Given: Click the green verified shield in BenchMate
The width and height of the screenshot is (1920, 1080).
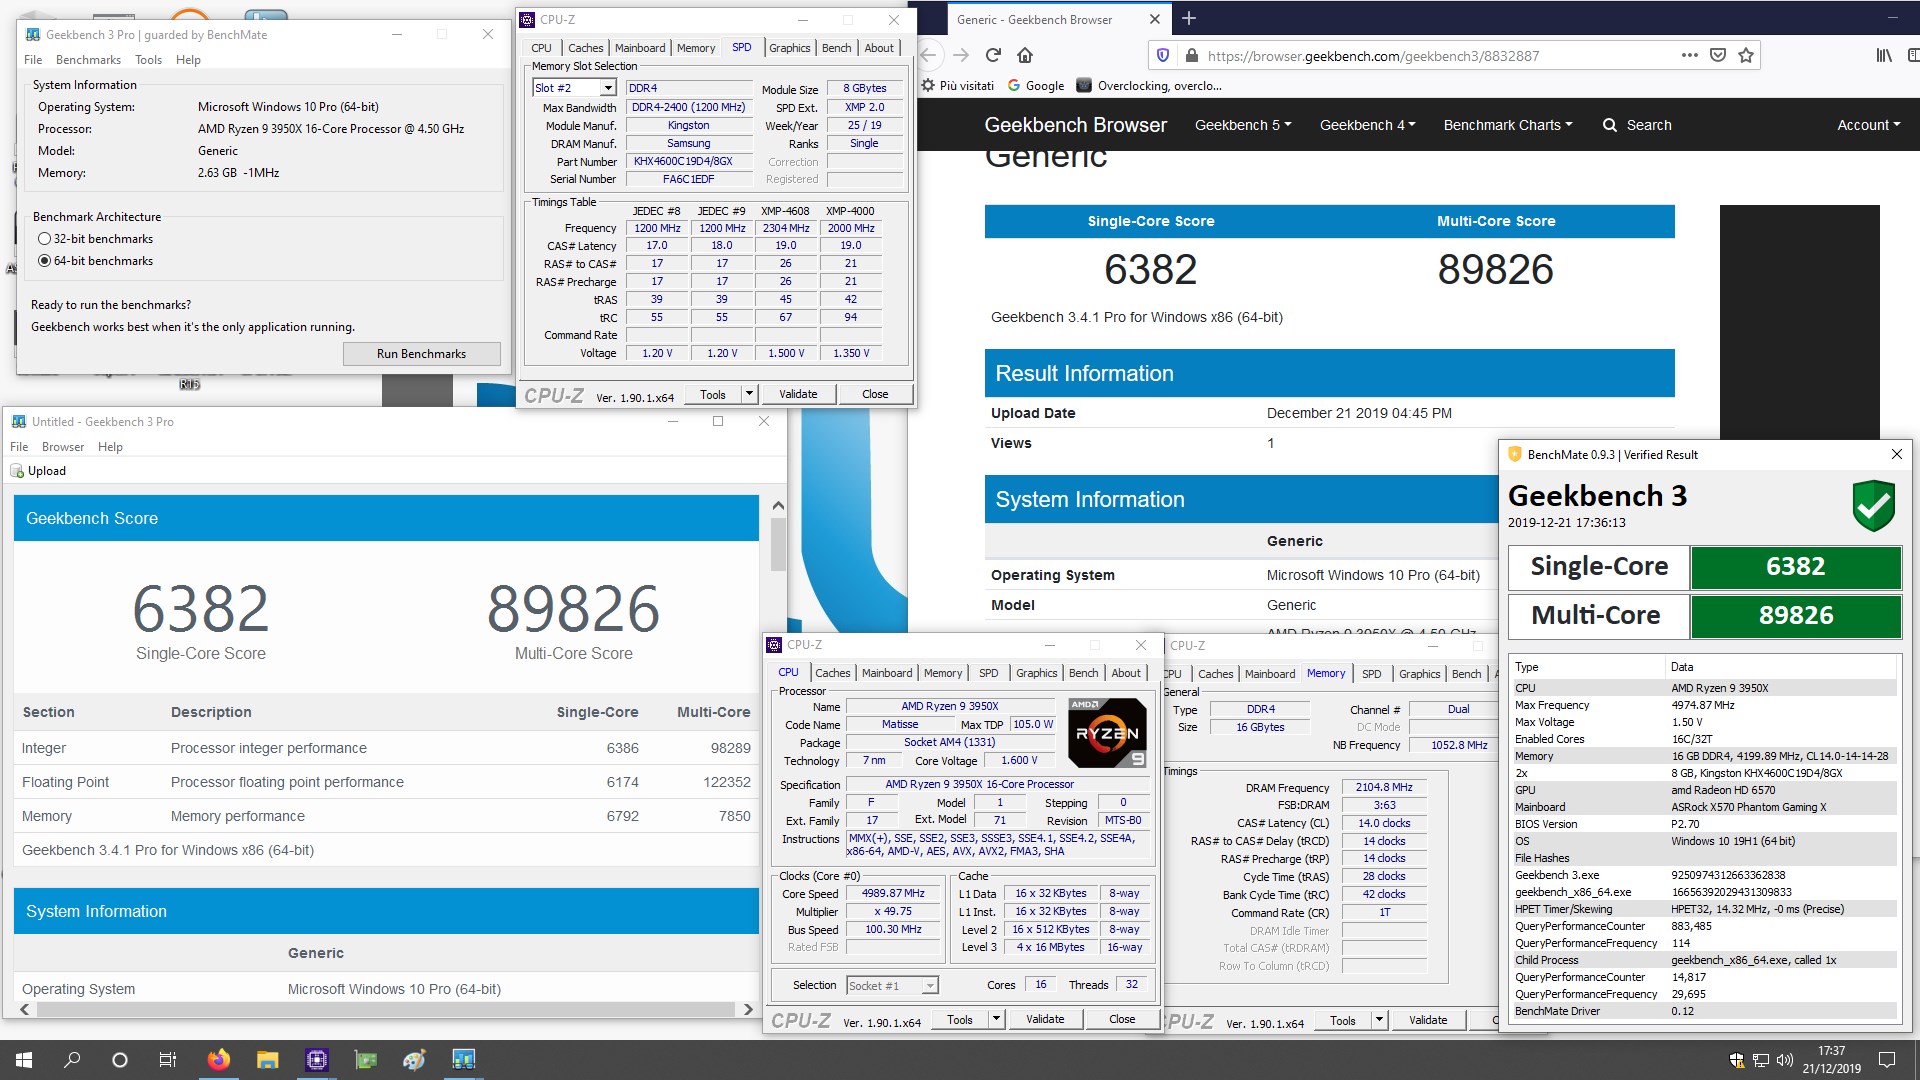Looking at the screenshot, I should pos(1873,504).
